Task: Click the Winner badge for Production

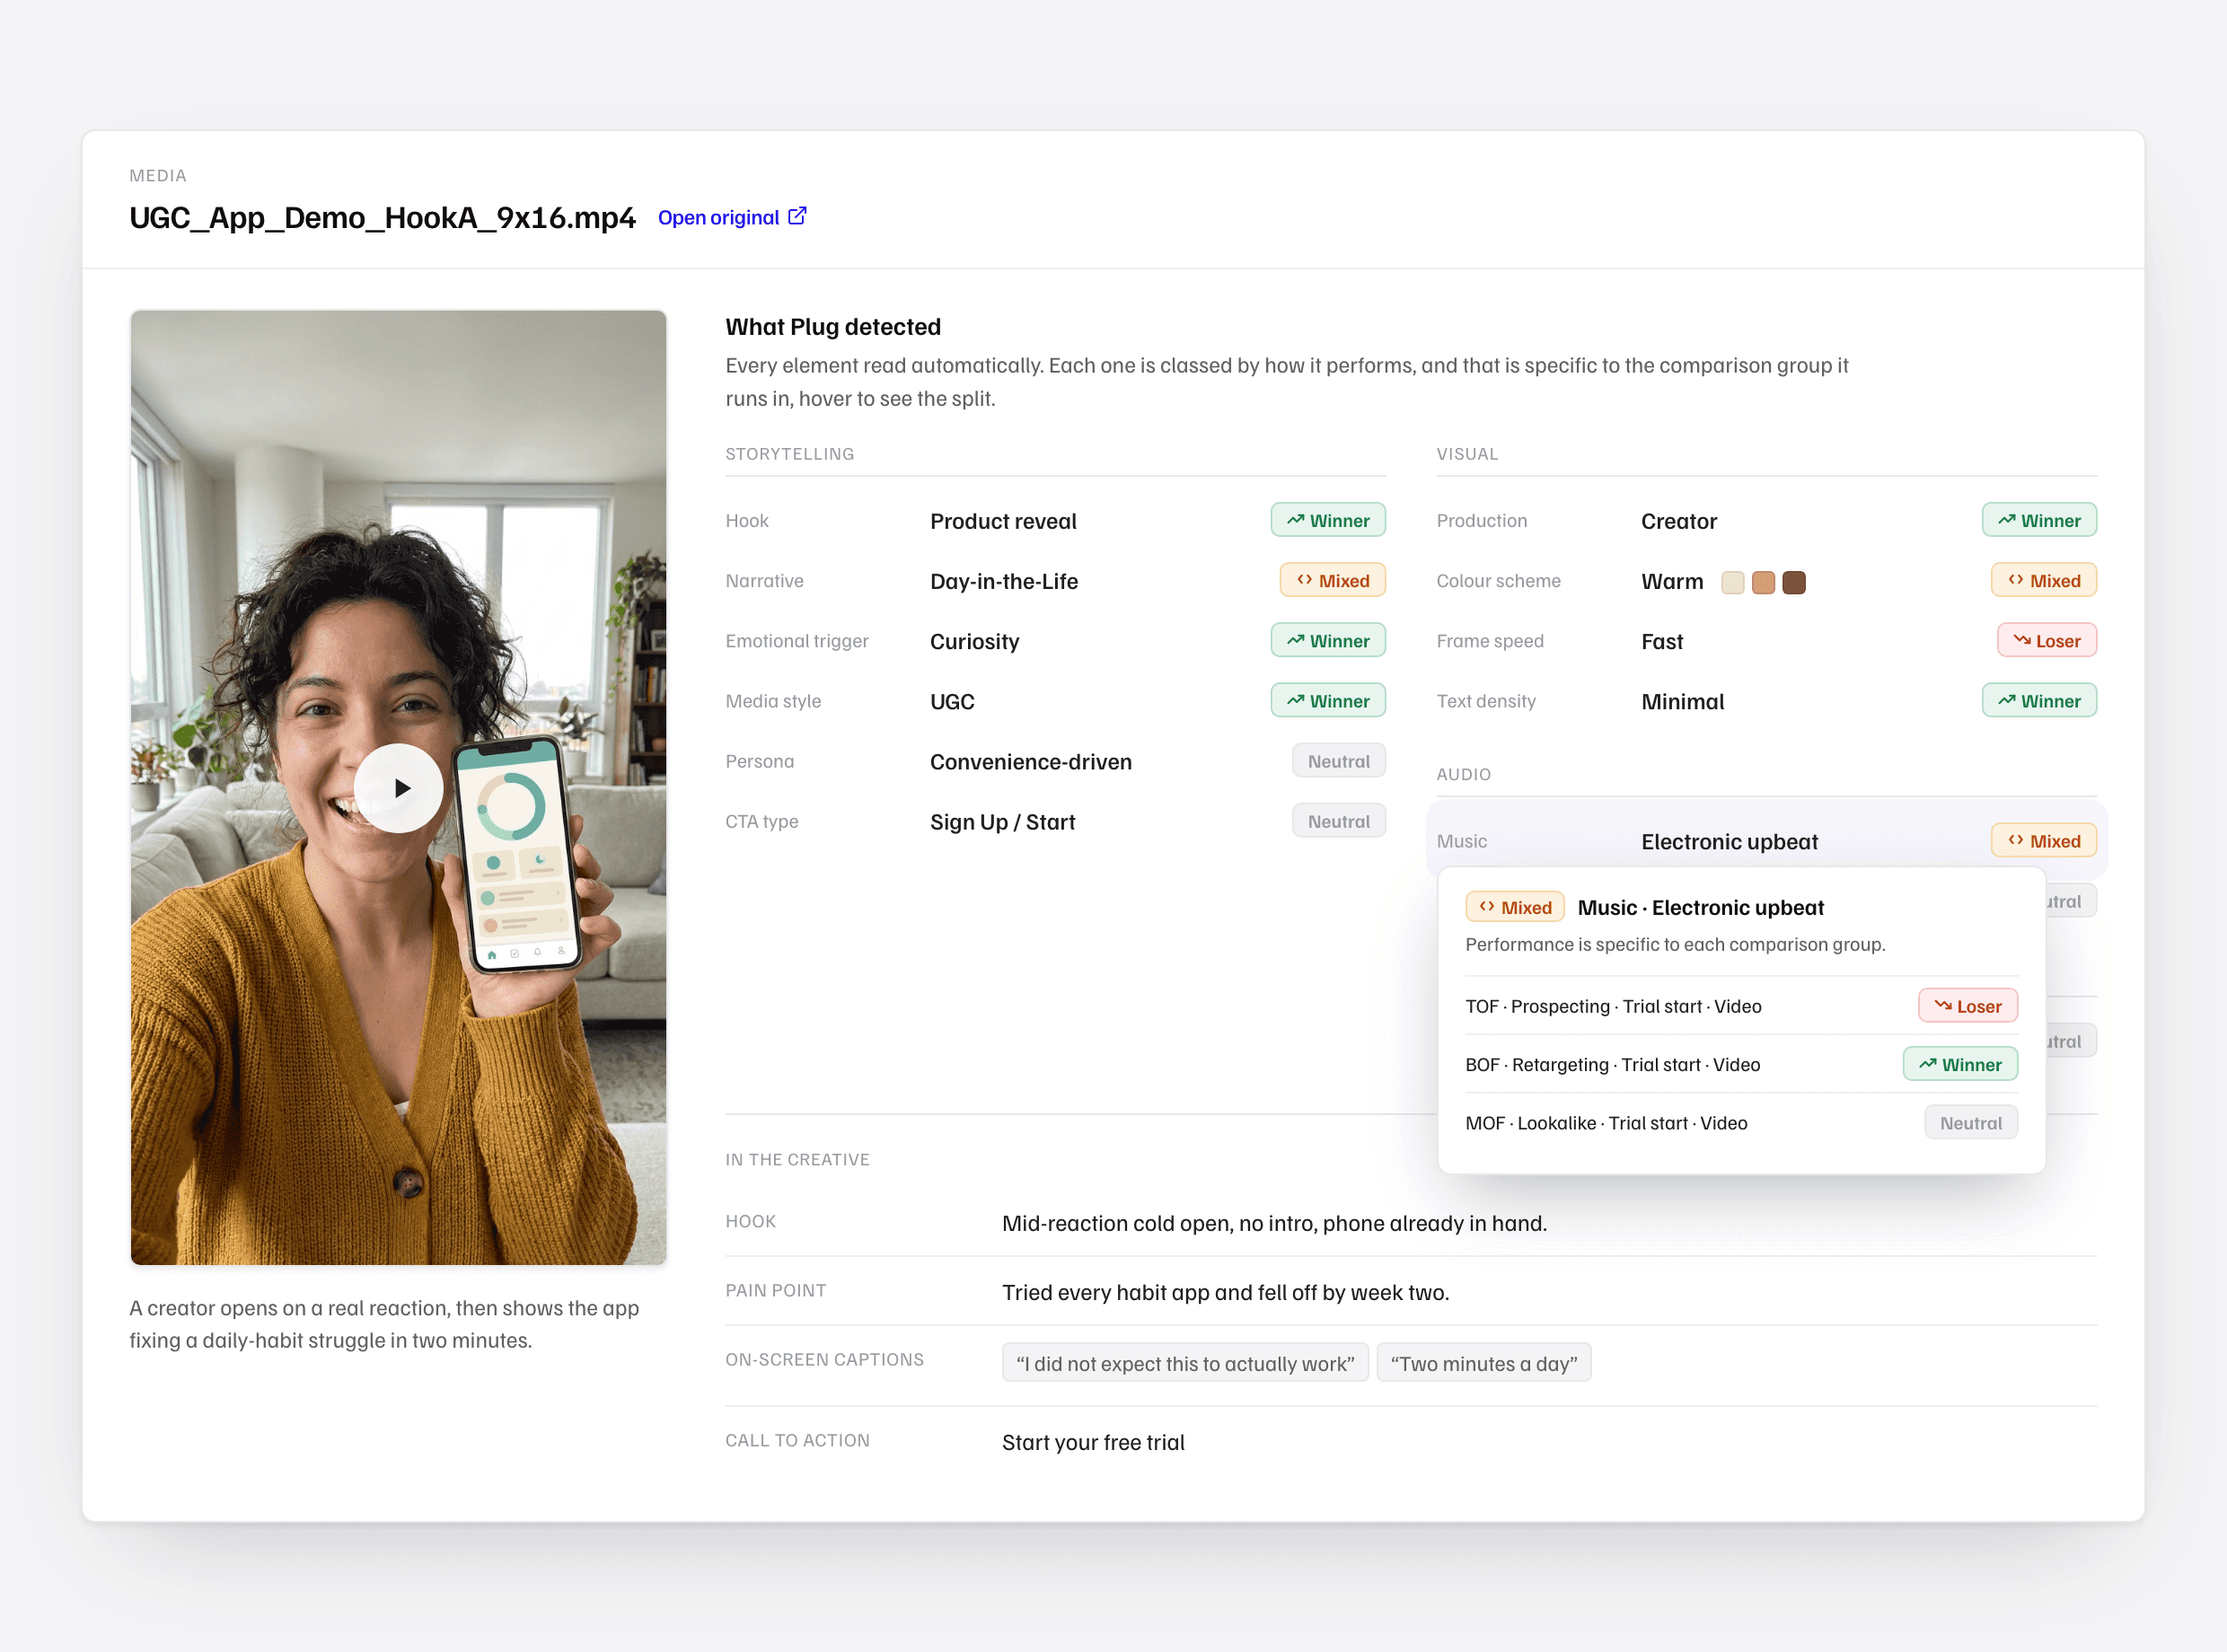Action: point(2039,520)
